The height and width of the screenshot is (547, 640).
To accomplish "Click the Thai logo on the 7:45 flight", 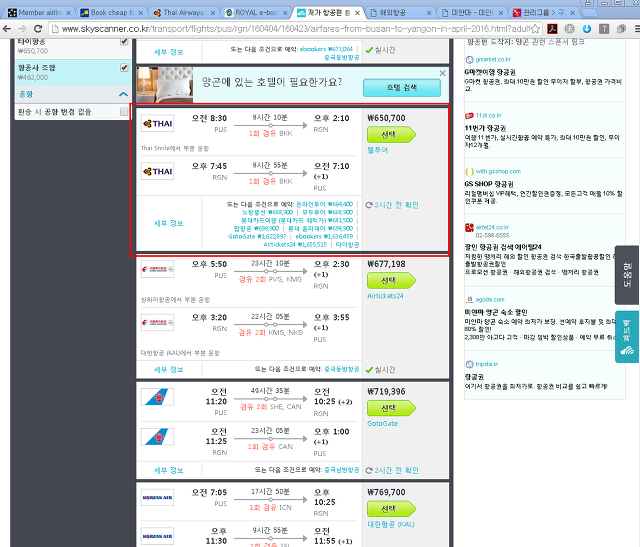I will click(x=157, y=171).
